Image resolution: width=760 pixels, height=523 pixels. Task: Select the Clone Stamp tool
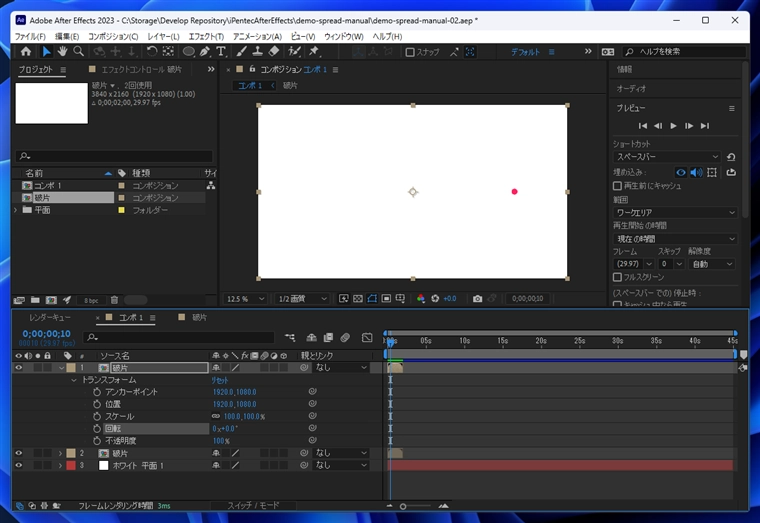[x=257, y=51]
